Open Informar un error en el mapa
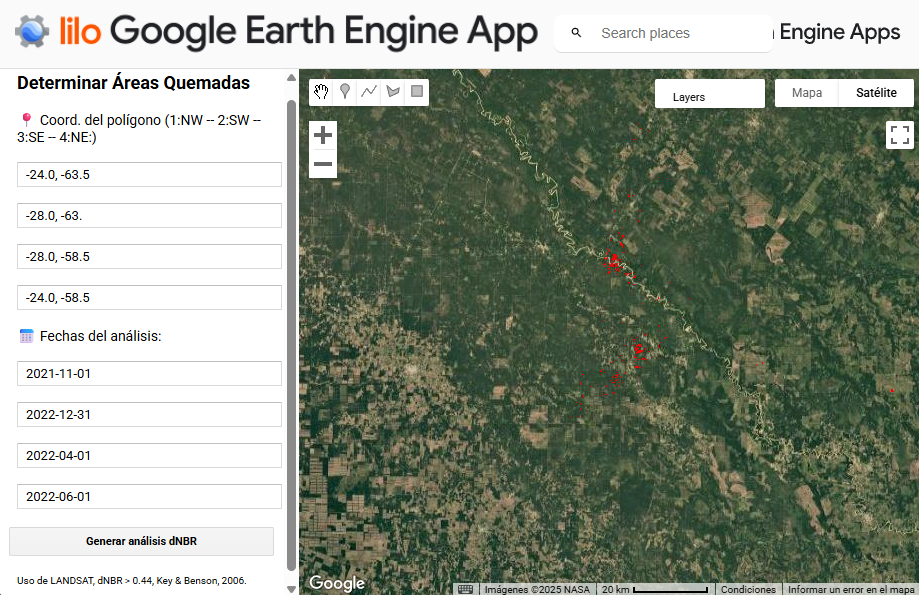This screenshot has width=919, height=595. pos(850,589)
